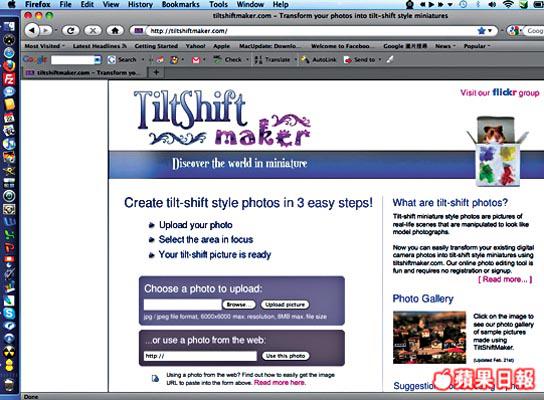544x400 pixels.
Task: Open the Google toolbar search box dropdown
Action: (x=97, y=60)
